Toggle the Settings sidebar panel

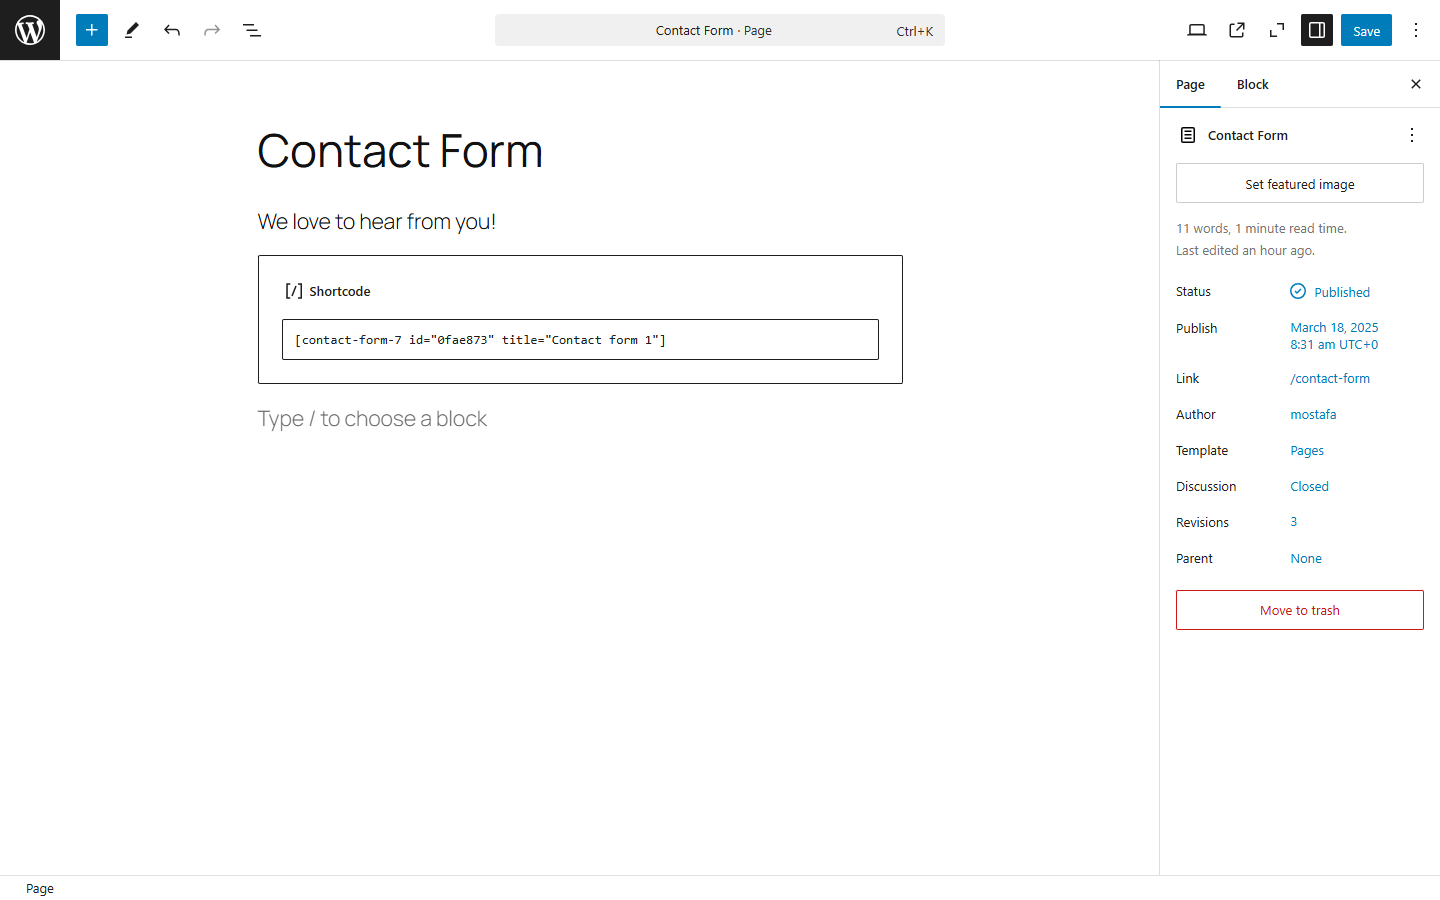(1316, 30)
